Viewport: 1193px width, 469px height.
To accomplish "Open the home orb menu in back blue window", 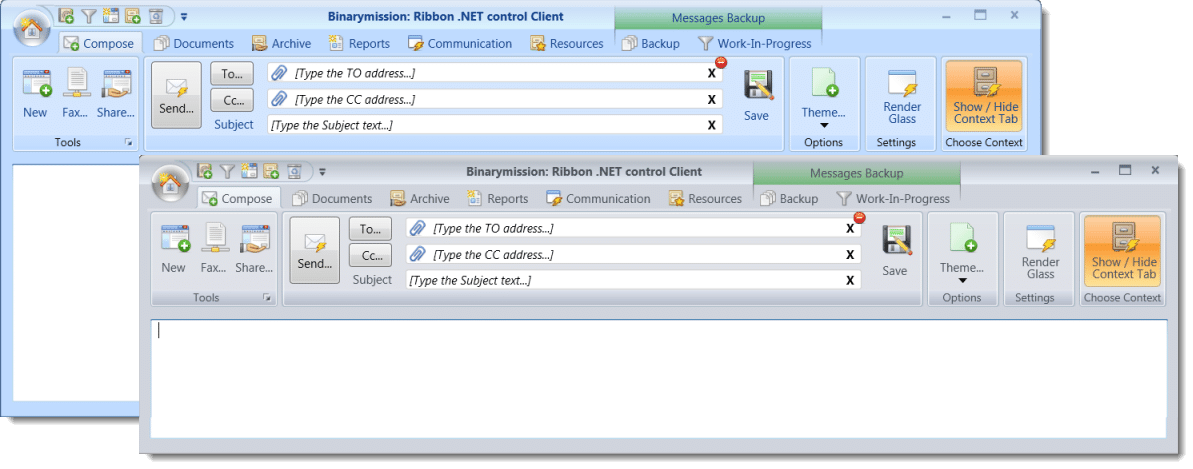I will pos(31,29).
